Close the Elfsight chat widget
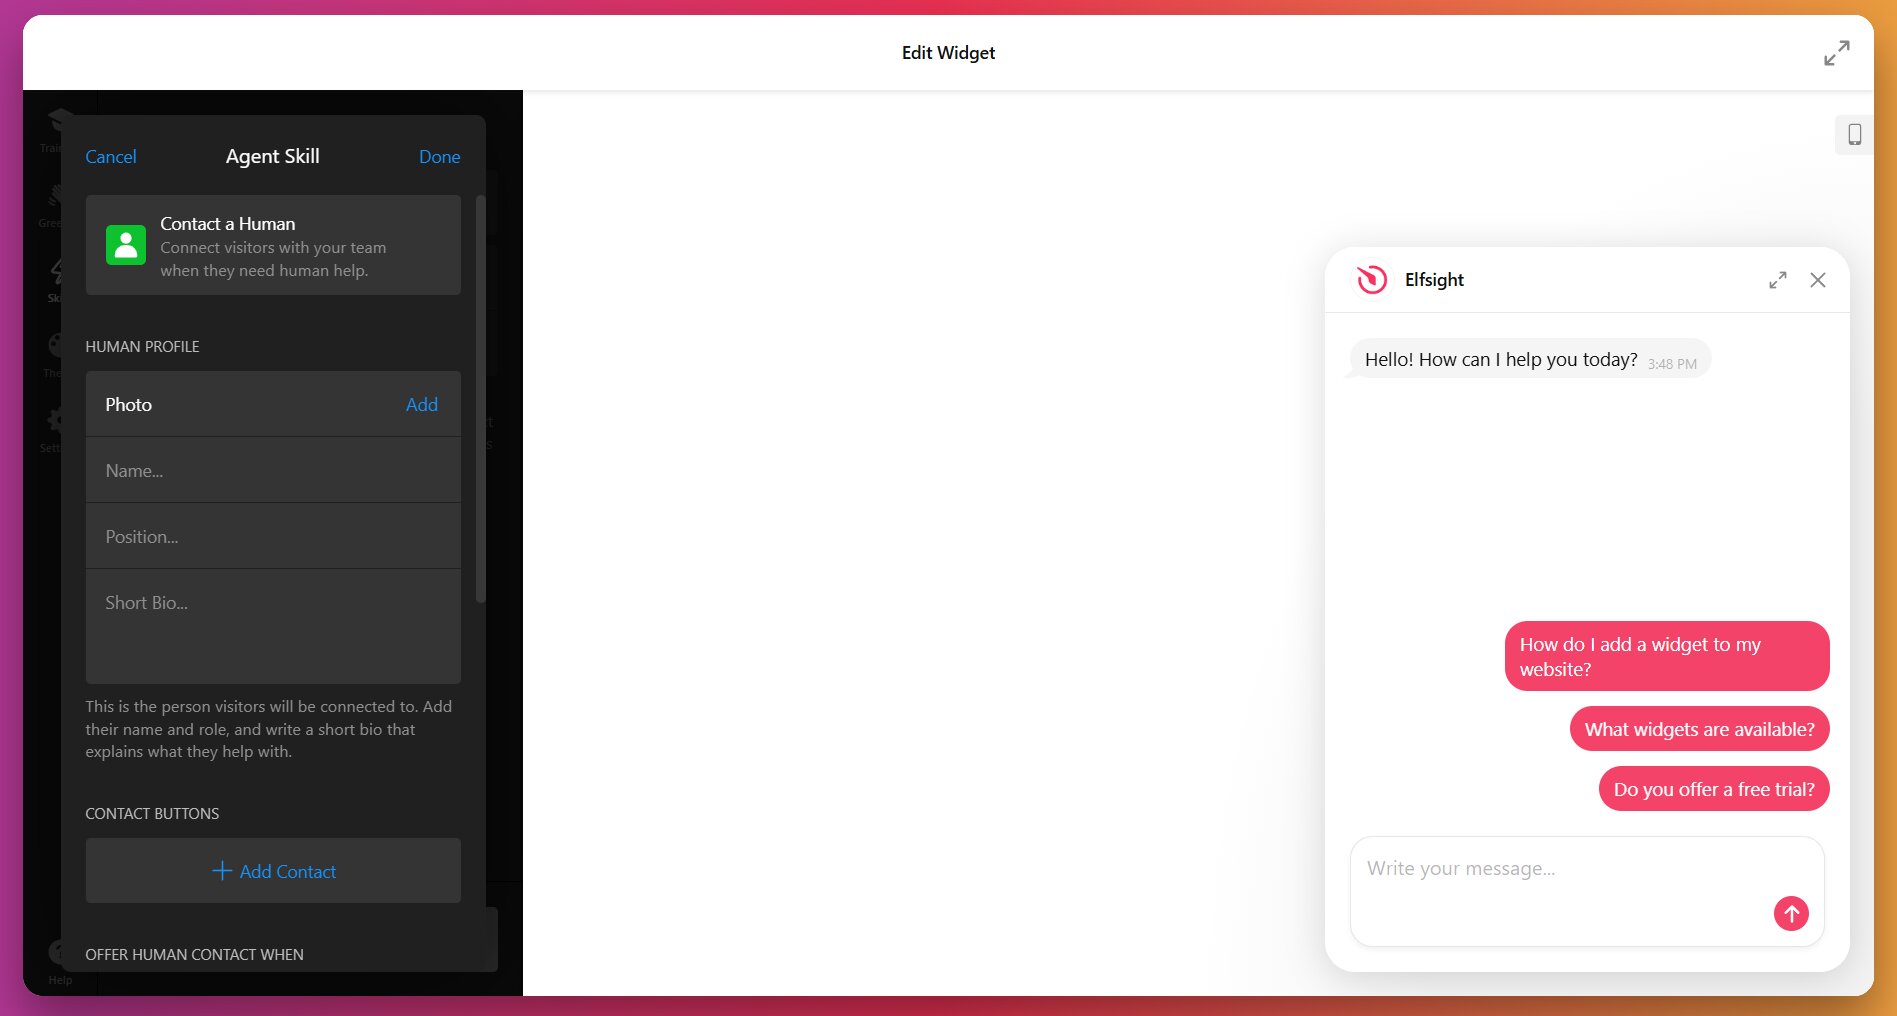 click(1817, 280)
